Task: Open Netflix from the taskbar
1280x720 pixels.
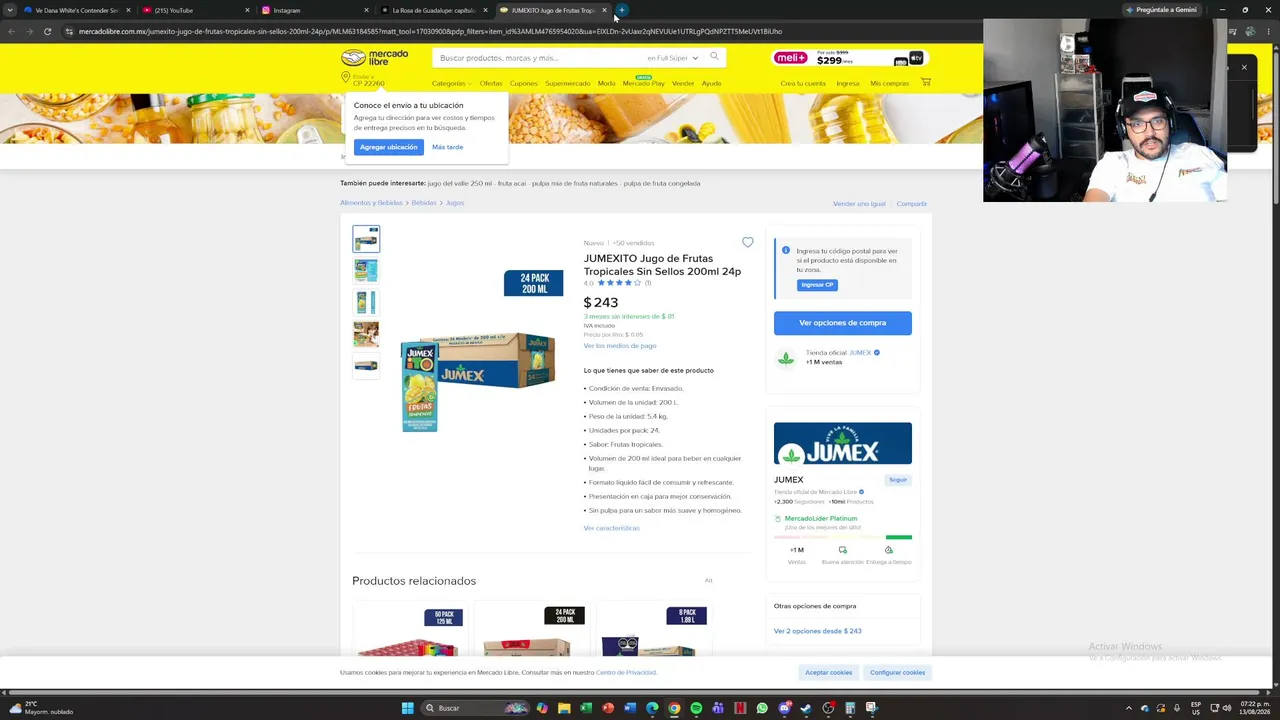Action: pos(740,708)
